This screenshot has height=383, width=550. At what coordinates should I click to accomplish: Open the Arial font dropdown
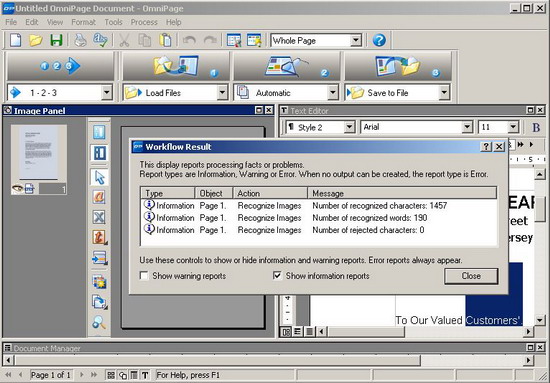pos(467,127)
